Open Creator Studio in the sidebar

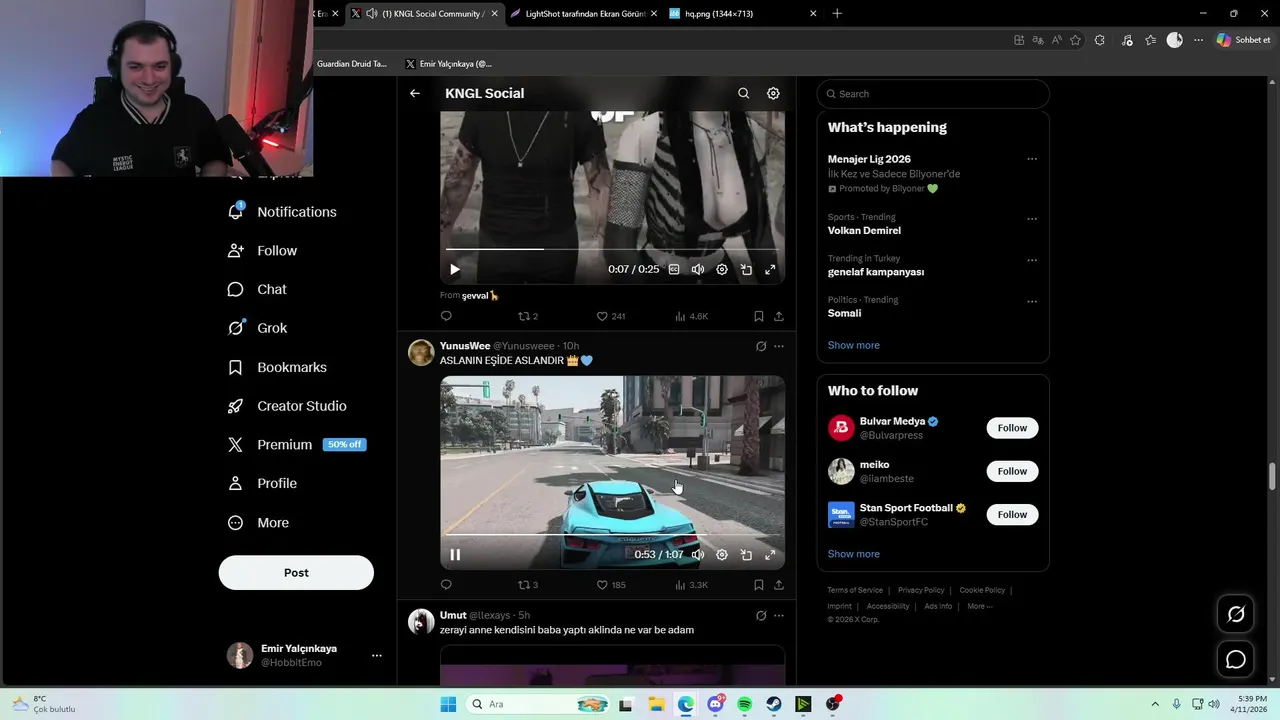pos(288,406)
